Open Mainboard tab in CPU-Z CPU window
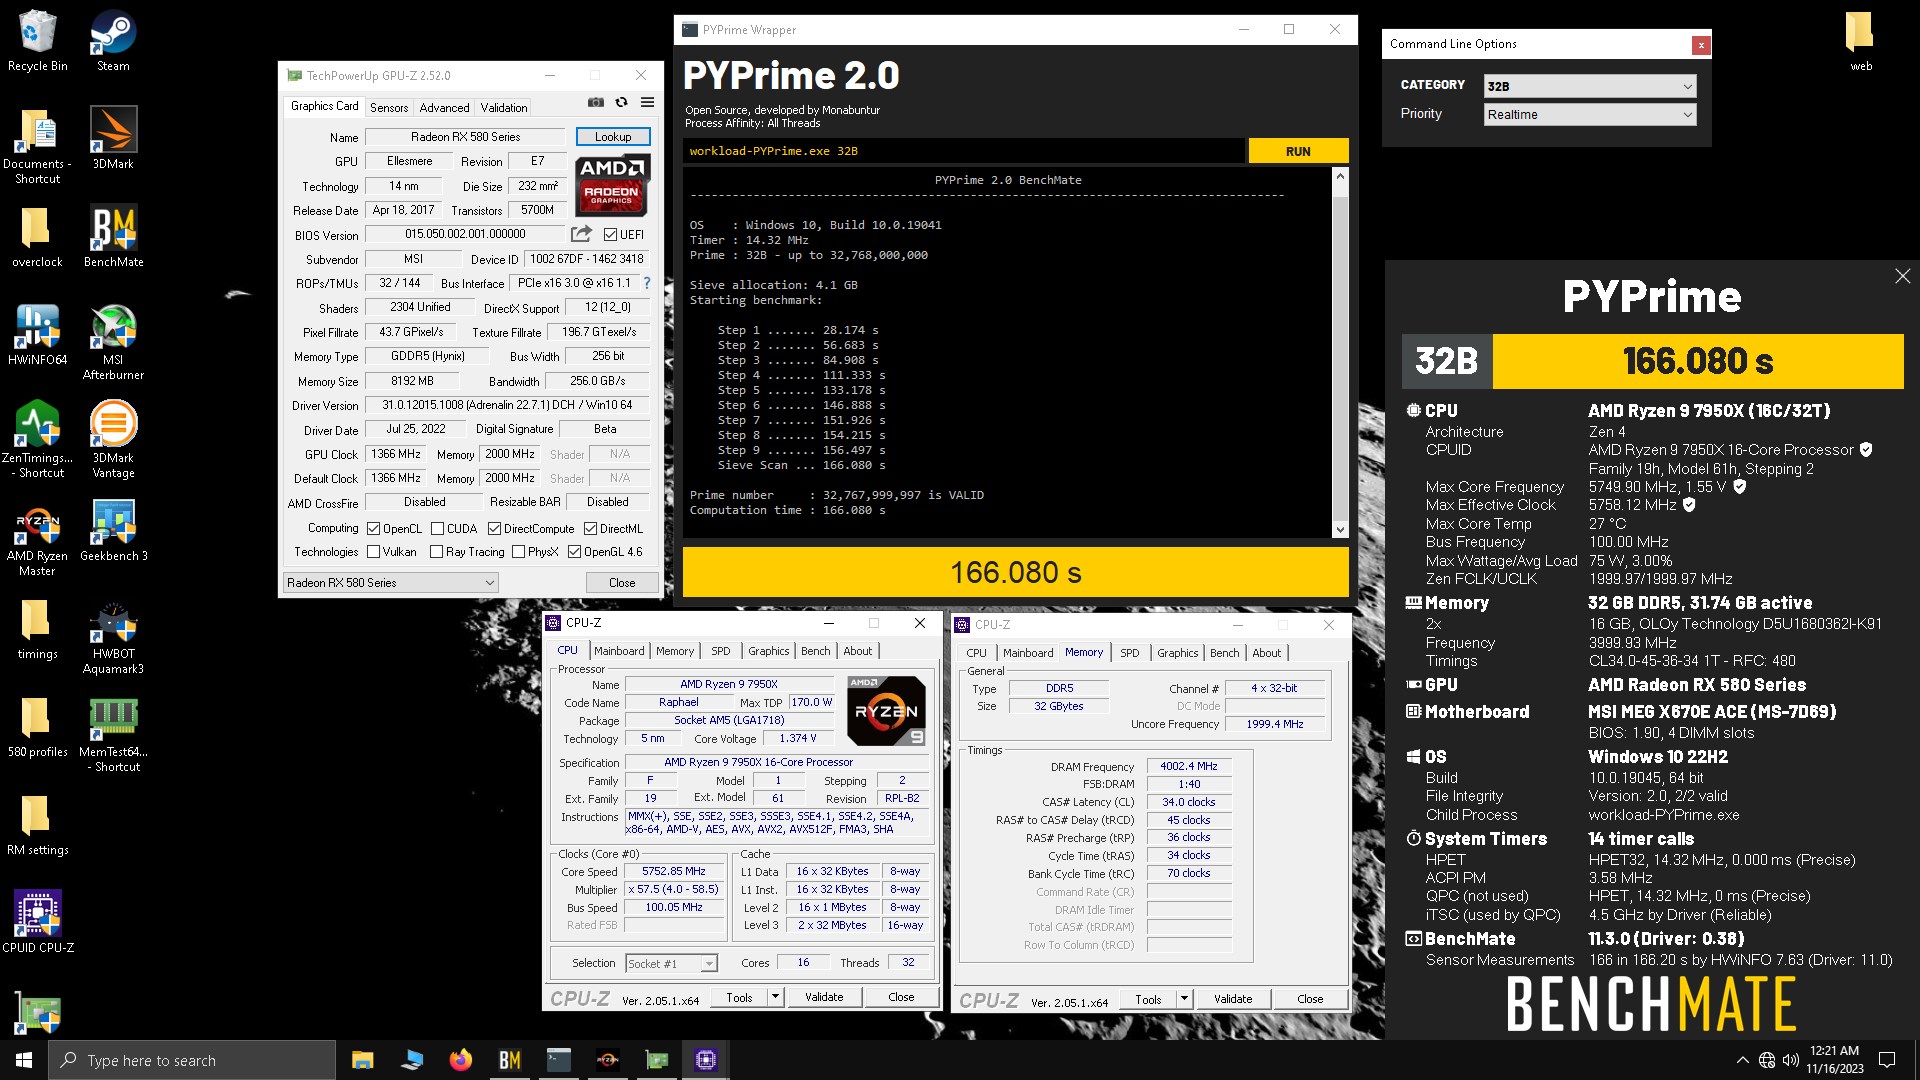The image size is (1920, 1080). [x=619, y=651]
